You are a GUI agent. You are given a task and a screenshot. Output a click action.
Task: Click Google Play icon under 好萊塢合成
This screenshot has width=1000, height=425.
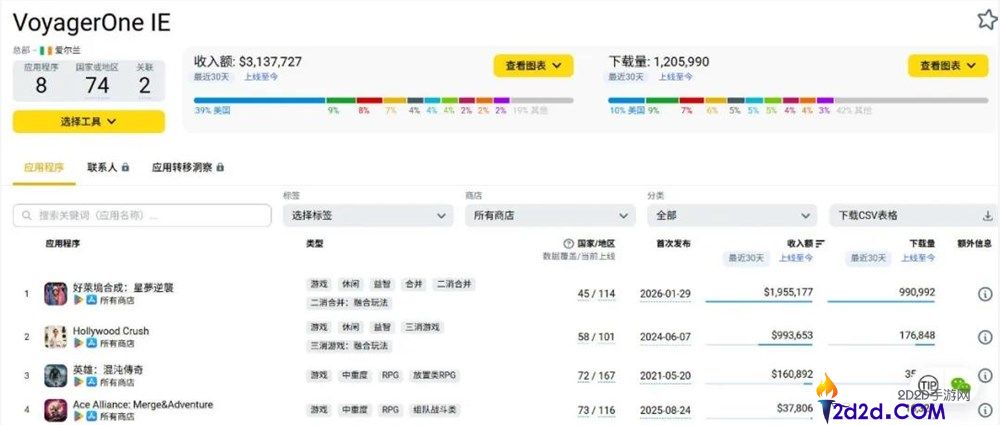coord(78,299)
